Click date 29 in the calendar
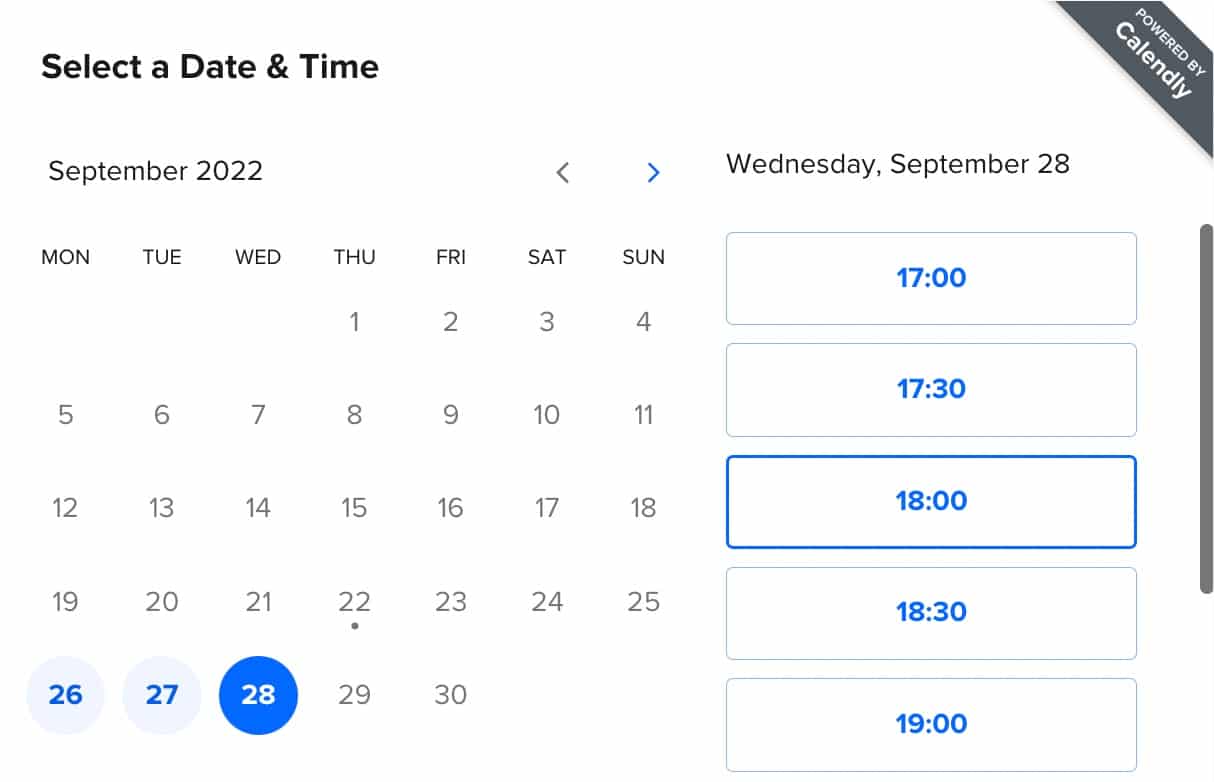The image size is (1214, 782). coord(354,695)
